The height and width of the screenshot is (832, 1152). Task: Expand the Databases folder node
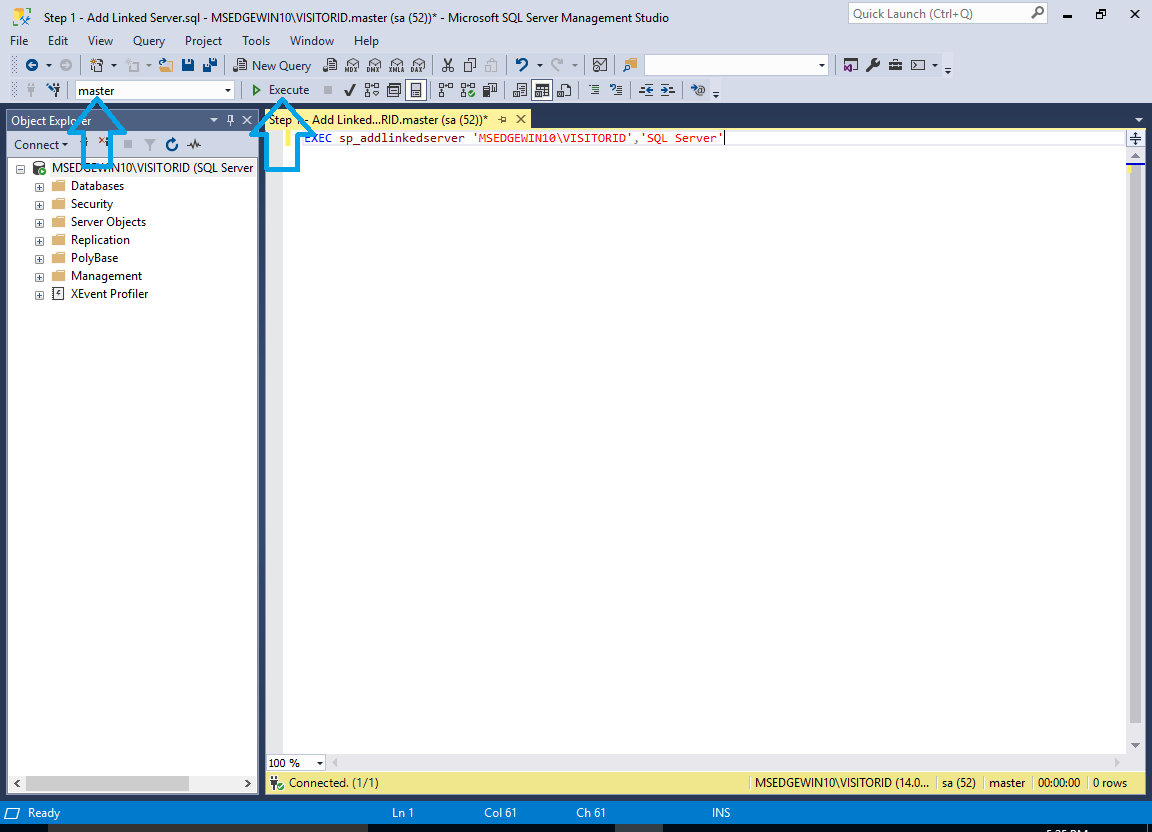click(x=39, y=187)
